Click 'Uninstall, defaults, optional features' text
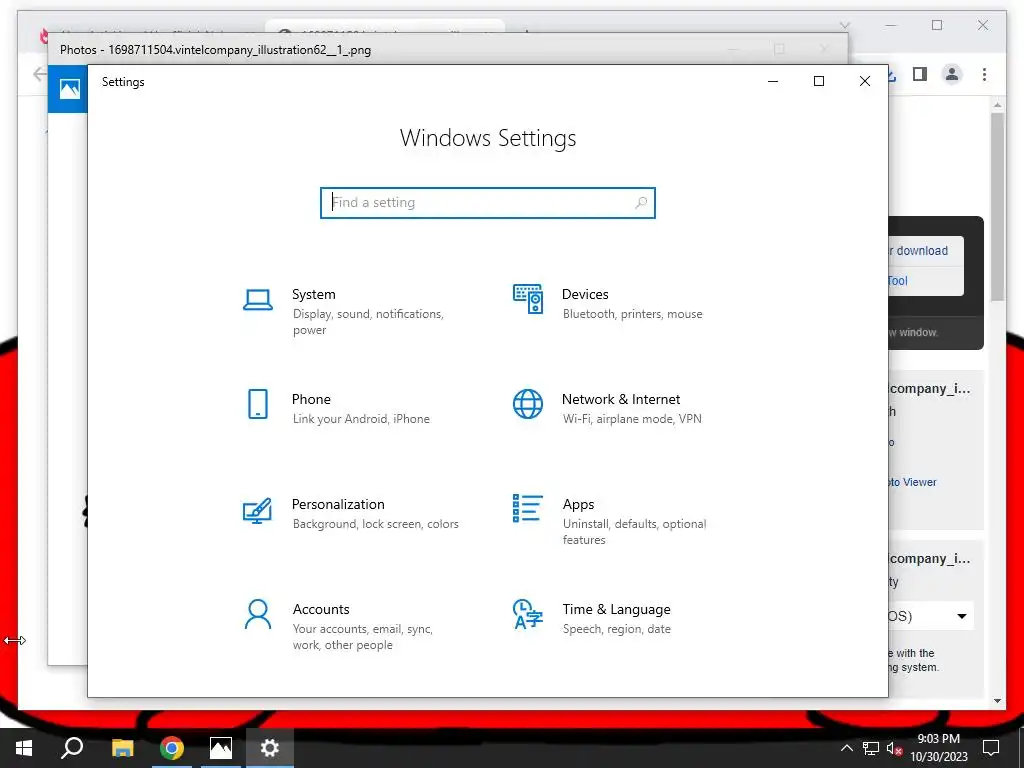Viewport: 1024px width, 768px height. pos(634,532)
